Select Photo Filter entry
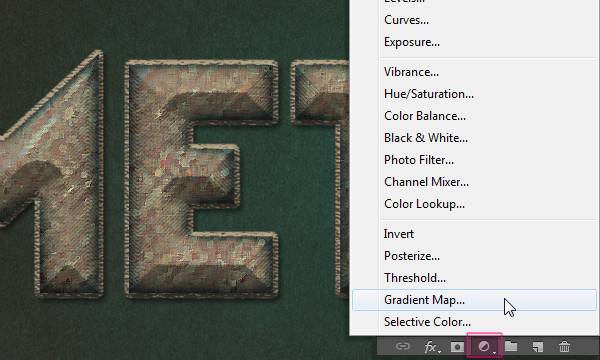Viewport: 600px width, 360px height. (x=419, y=160)
